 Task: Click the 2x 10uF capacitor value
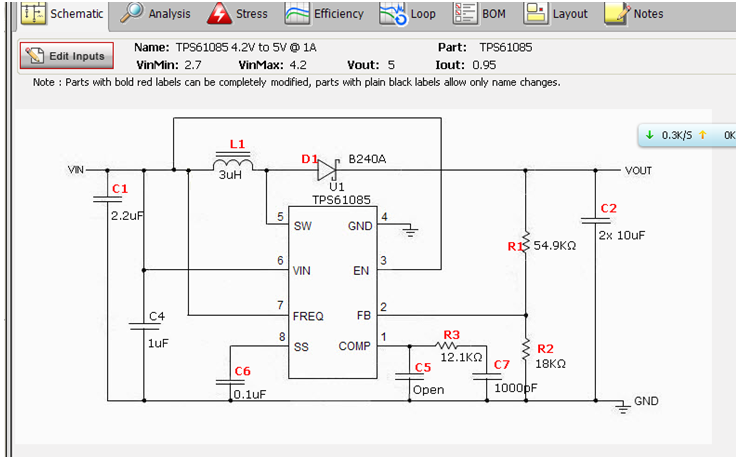click(x=621, y=236)
